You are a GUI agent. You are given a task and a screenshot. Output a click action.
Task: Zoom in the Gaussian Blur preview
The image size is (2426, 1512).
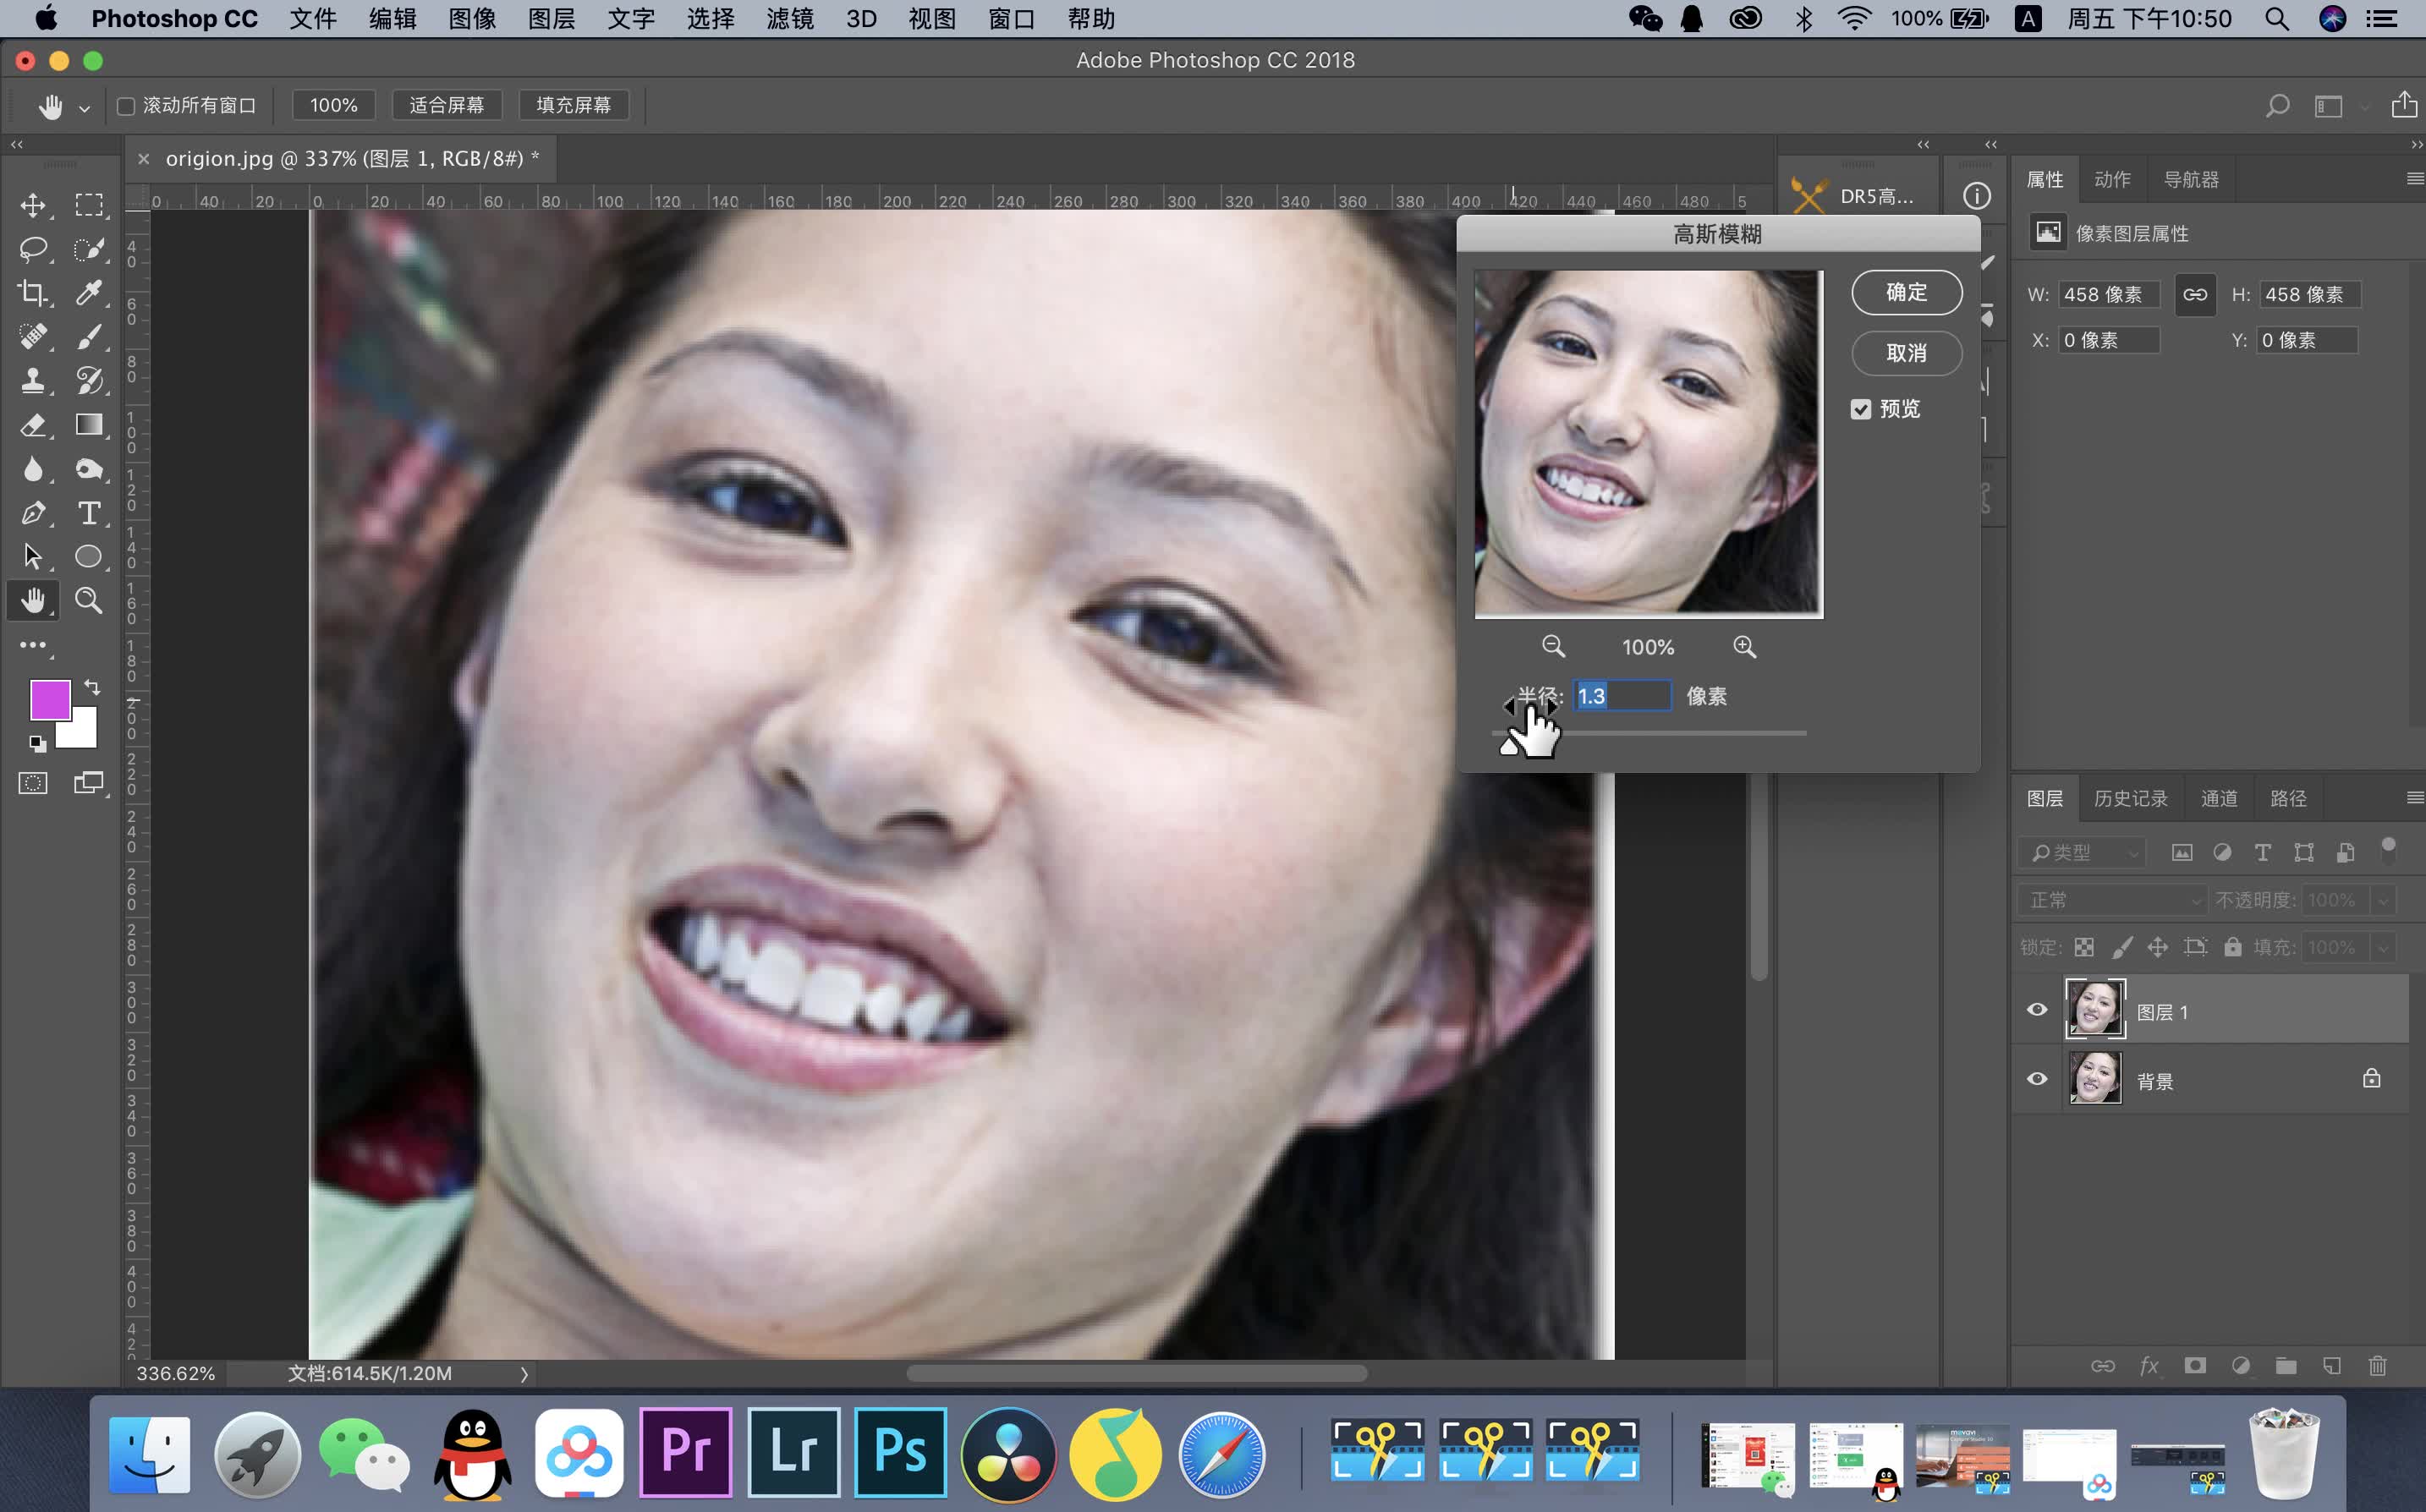coord(1744,646)
